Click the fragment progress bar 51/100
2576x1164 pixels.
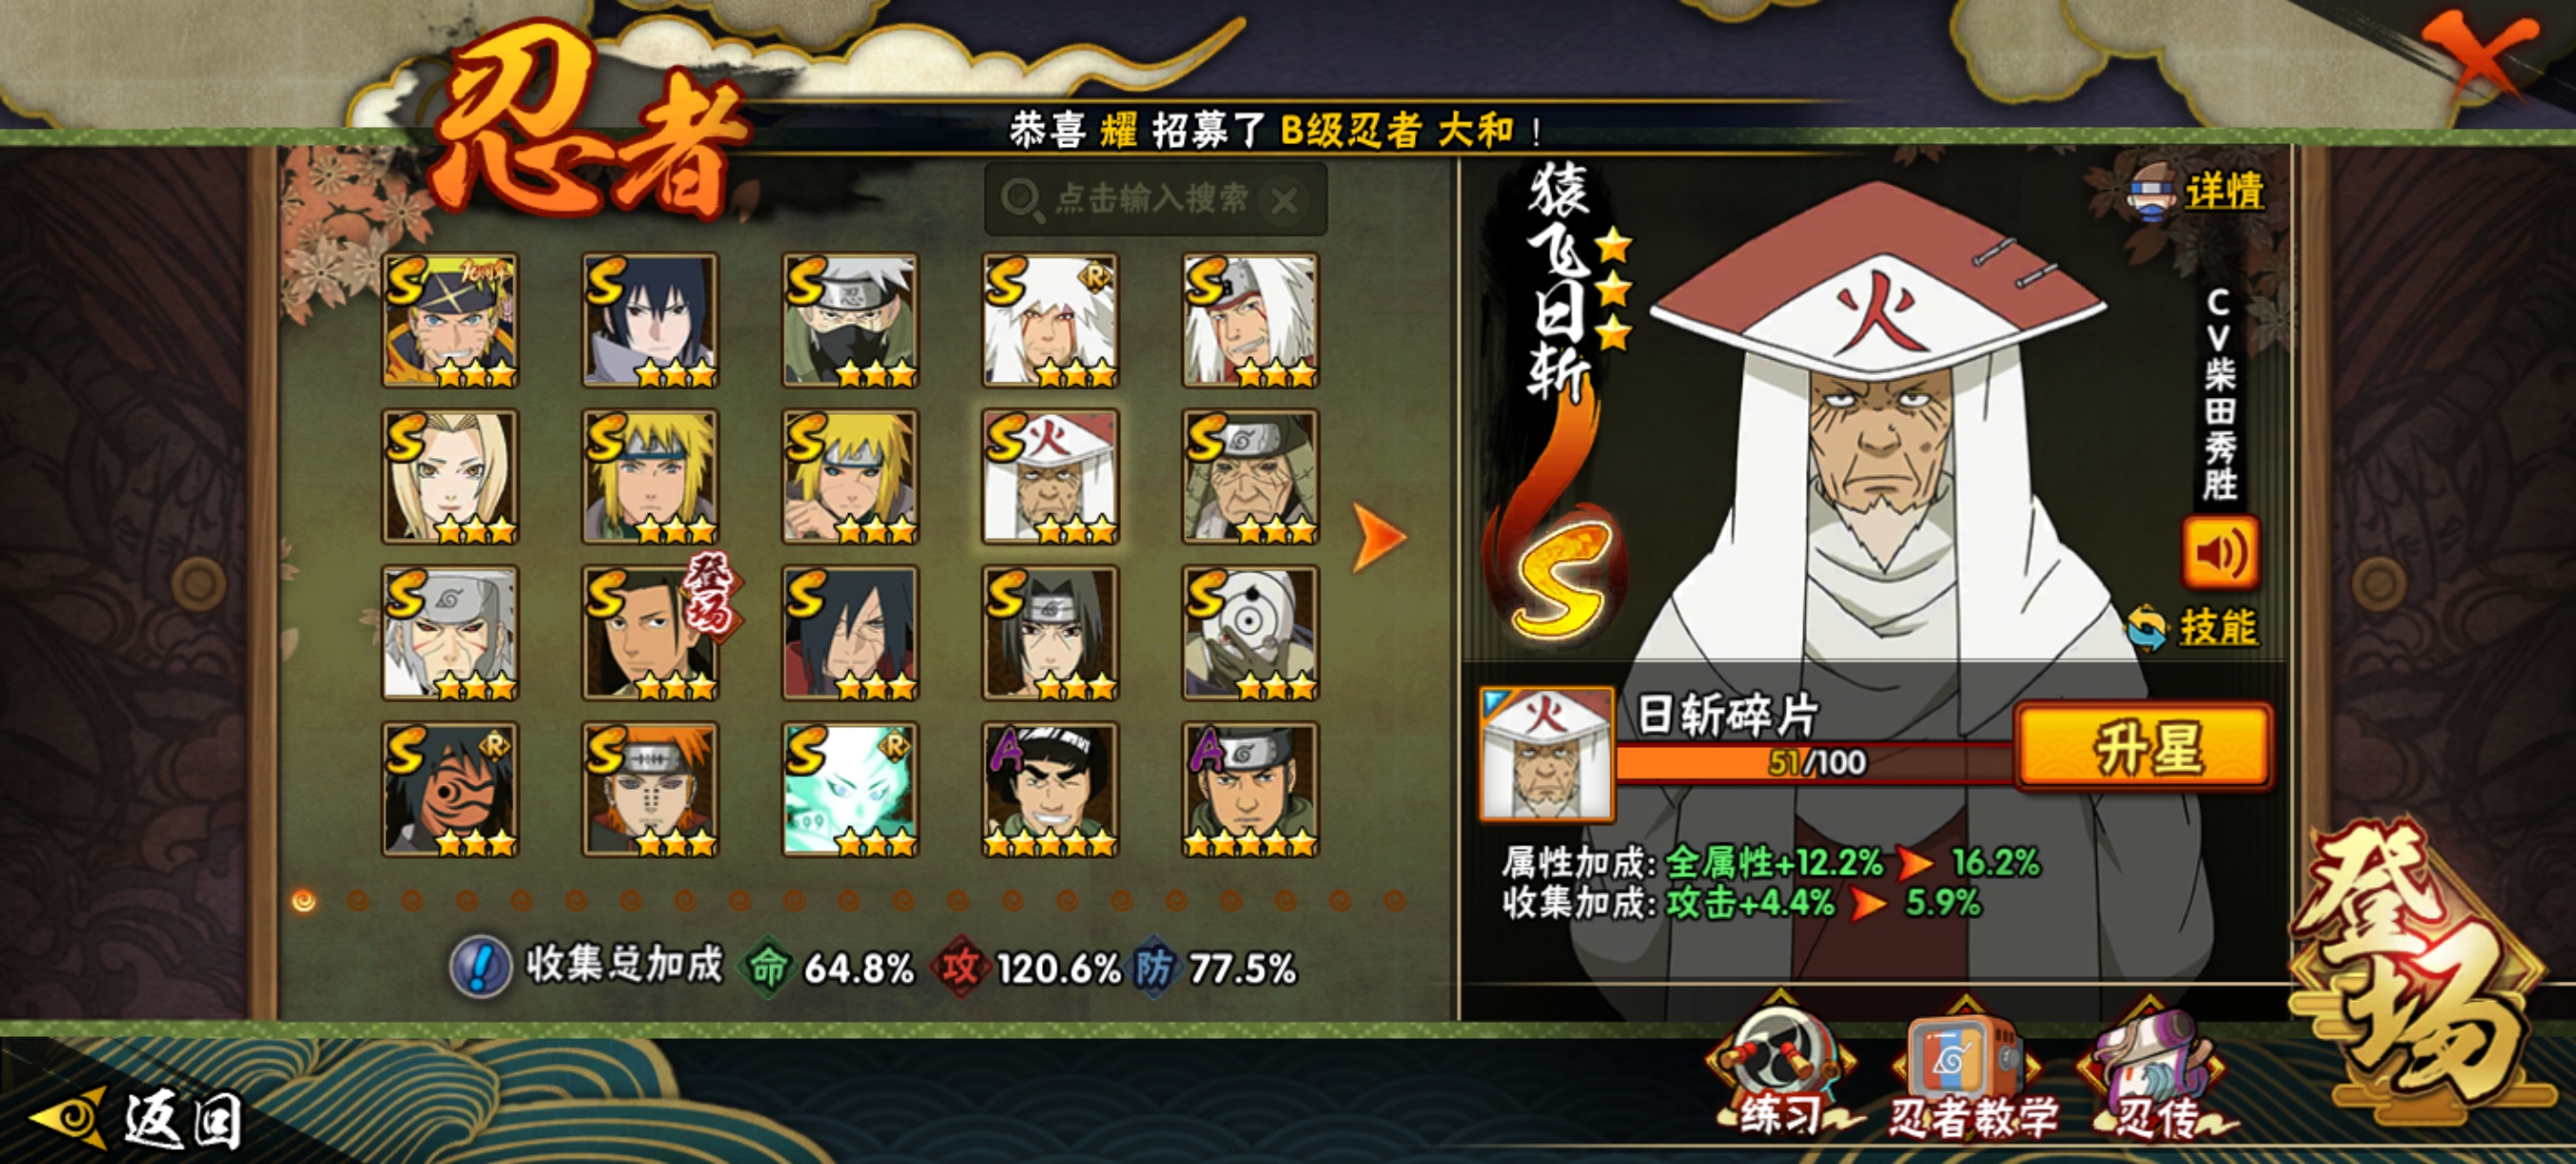(1815, 763)
